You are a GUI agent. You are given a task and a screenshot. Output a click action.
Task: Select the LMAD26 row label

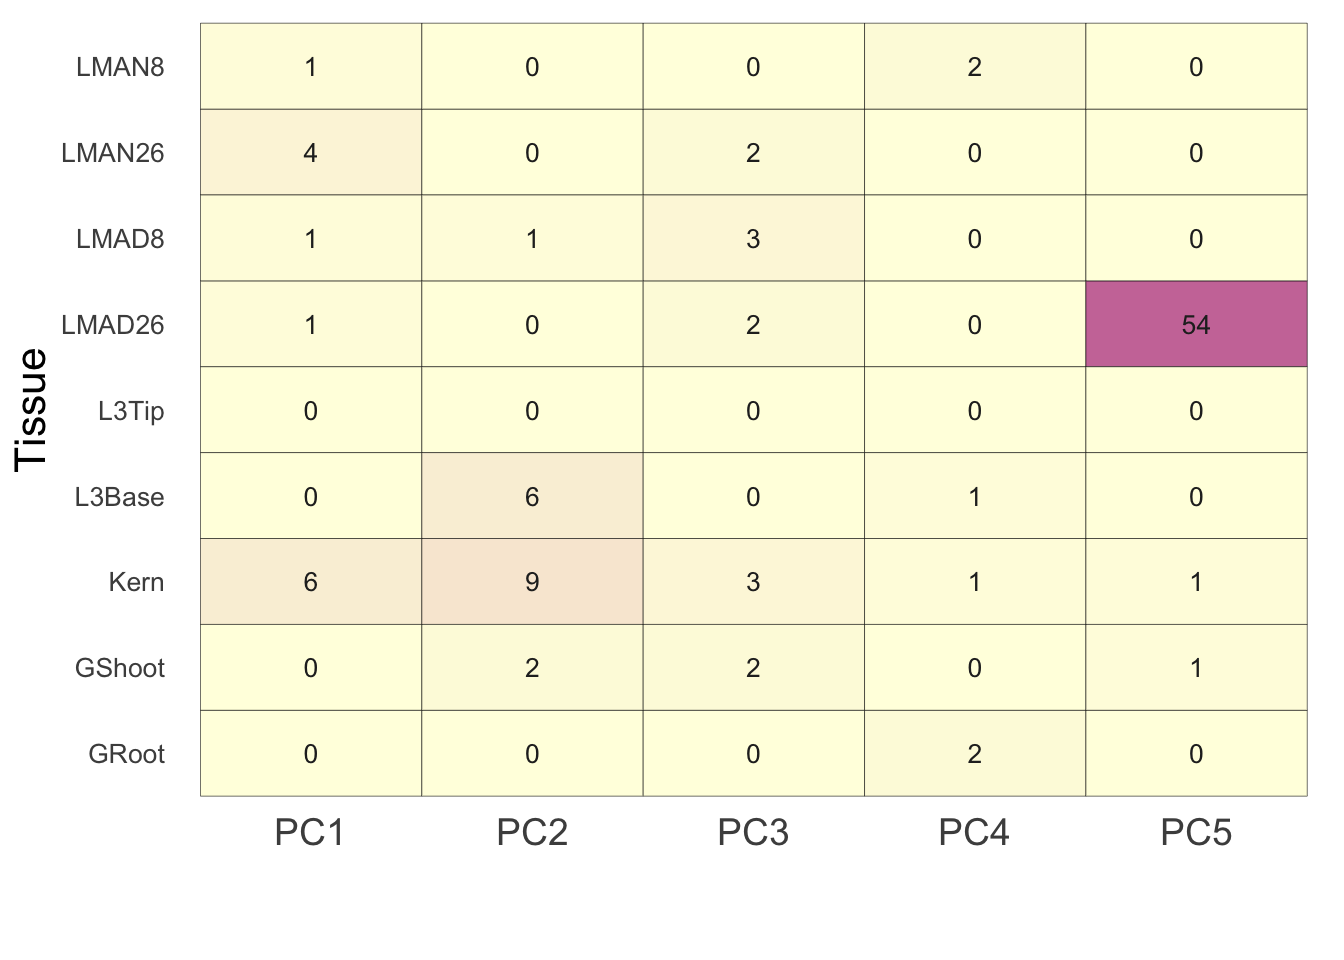113,325
